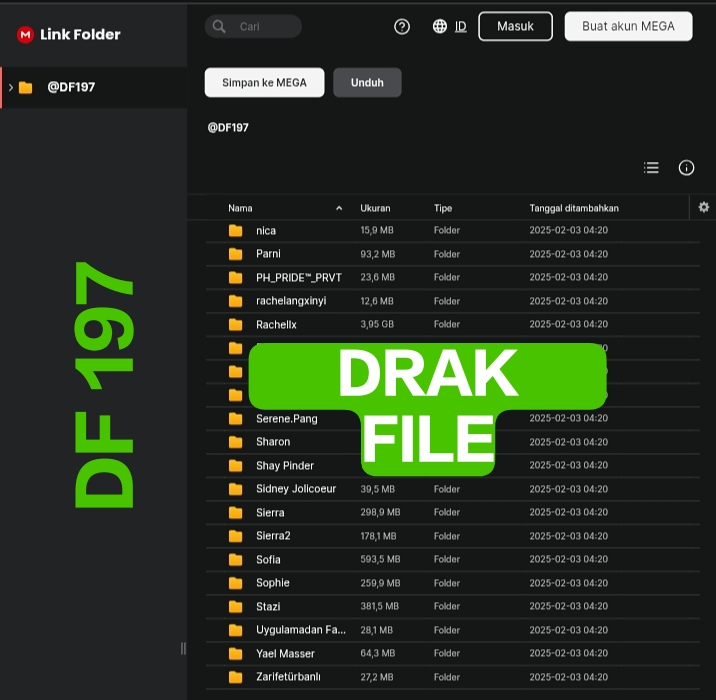Click folder icon of Zarifetürbanlı row
The width and height of the screenshot is (716, 700).
point(236,677)
